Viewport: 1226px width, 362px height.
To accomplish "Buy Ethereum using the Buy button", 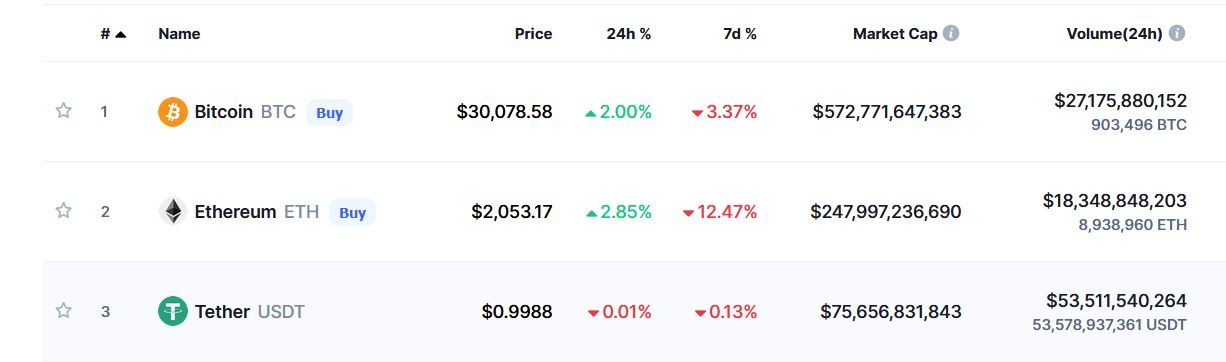I will tap(352, 212).
